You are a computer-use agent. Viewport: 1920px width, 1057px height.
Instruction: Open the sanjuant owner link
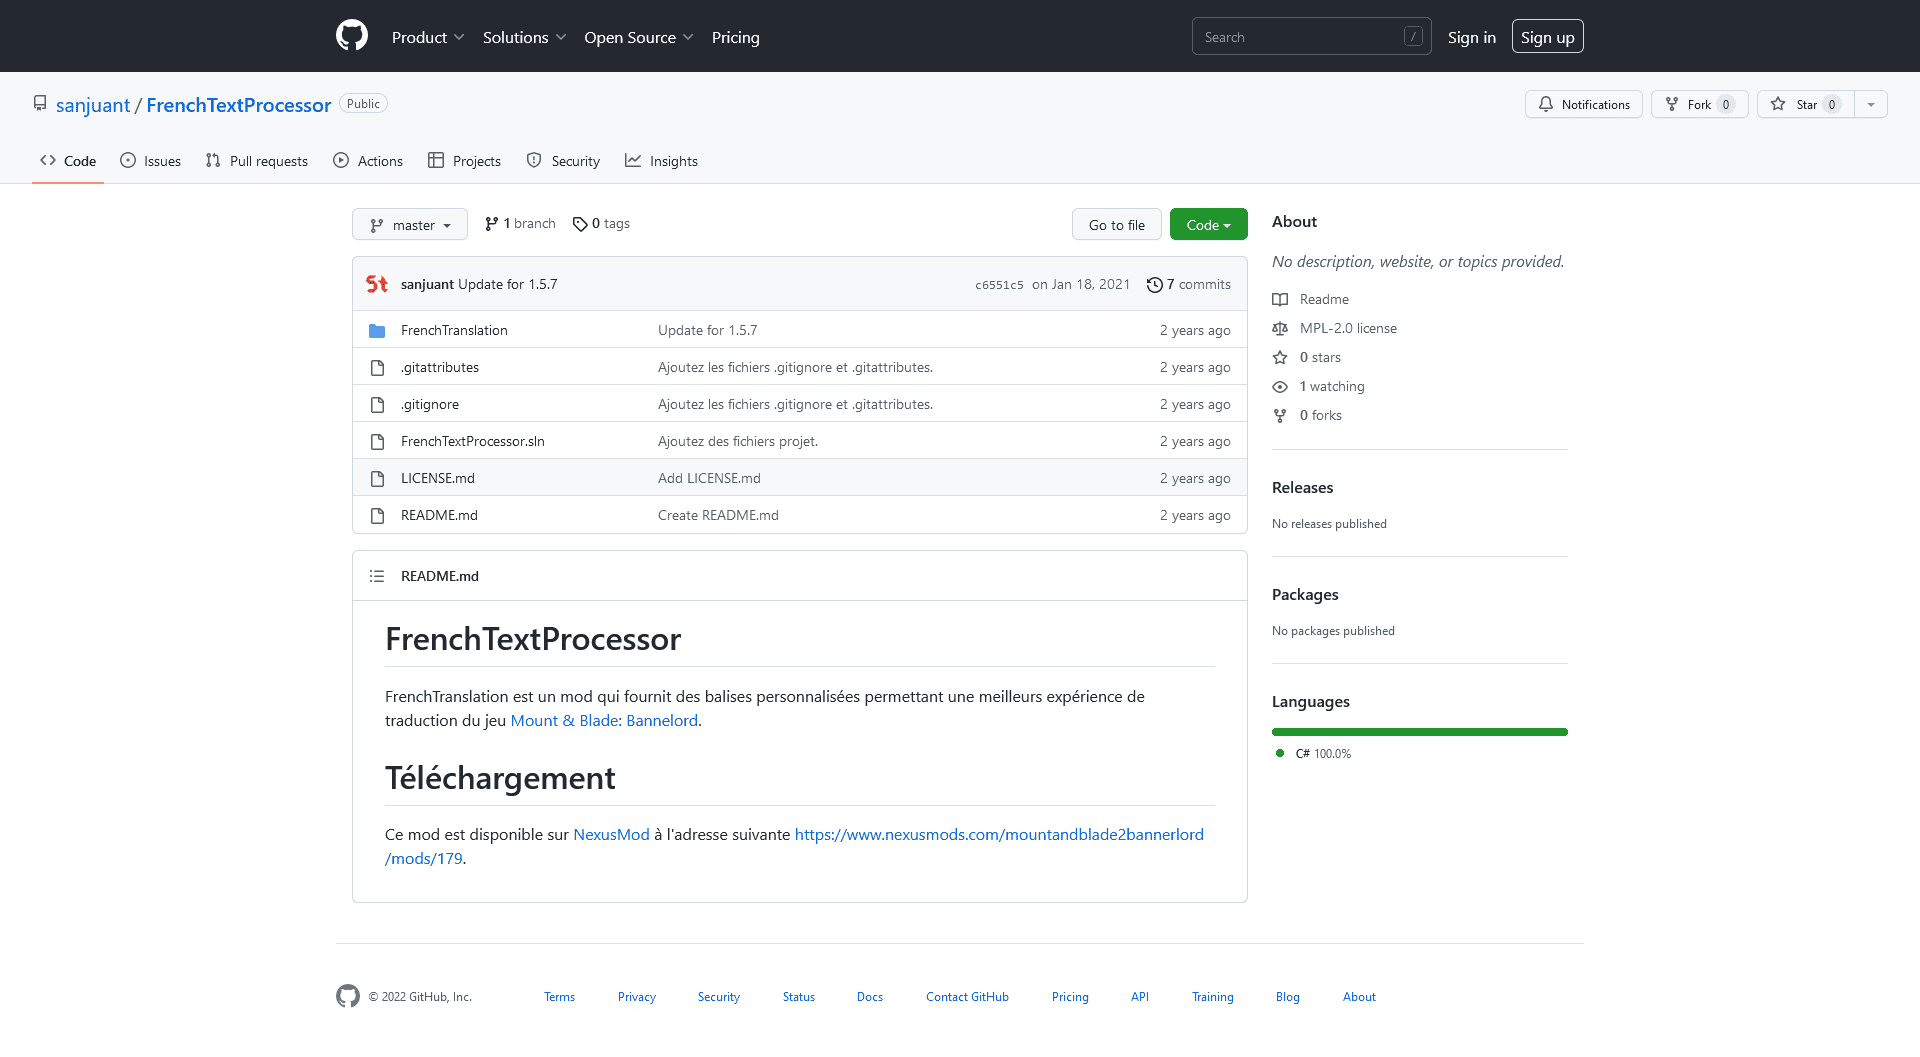pyautogui.click(x=93, y=105)
